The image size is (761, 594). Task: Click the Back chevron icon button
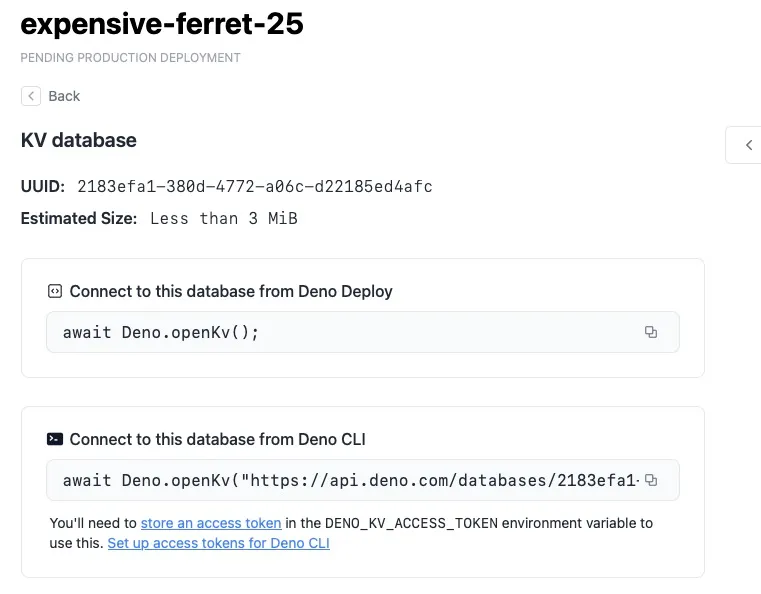tap(31, 96)
